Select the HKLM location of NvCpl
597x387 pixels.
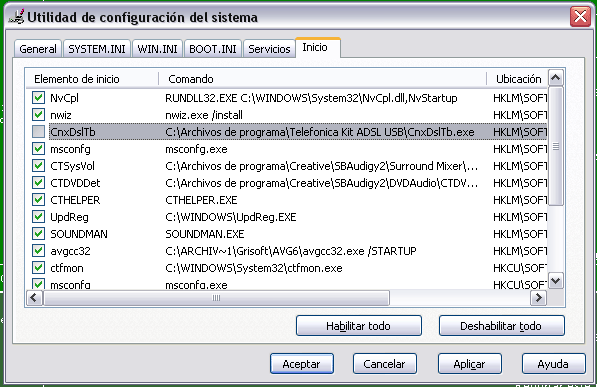(x=520, y=98)
